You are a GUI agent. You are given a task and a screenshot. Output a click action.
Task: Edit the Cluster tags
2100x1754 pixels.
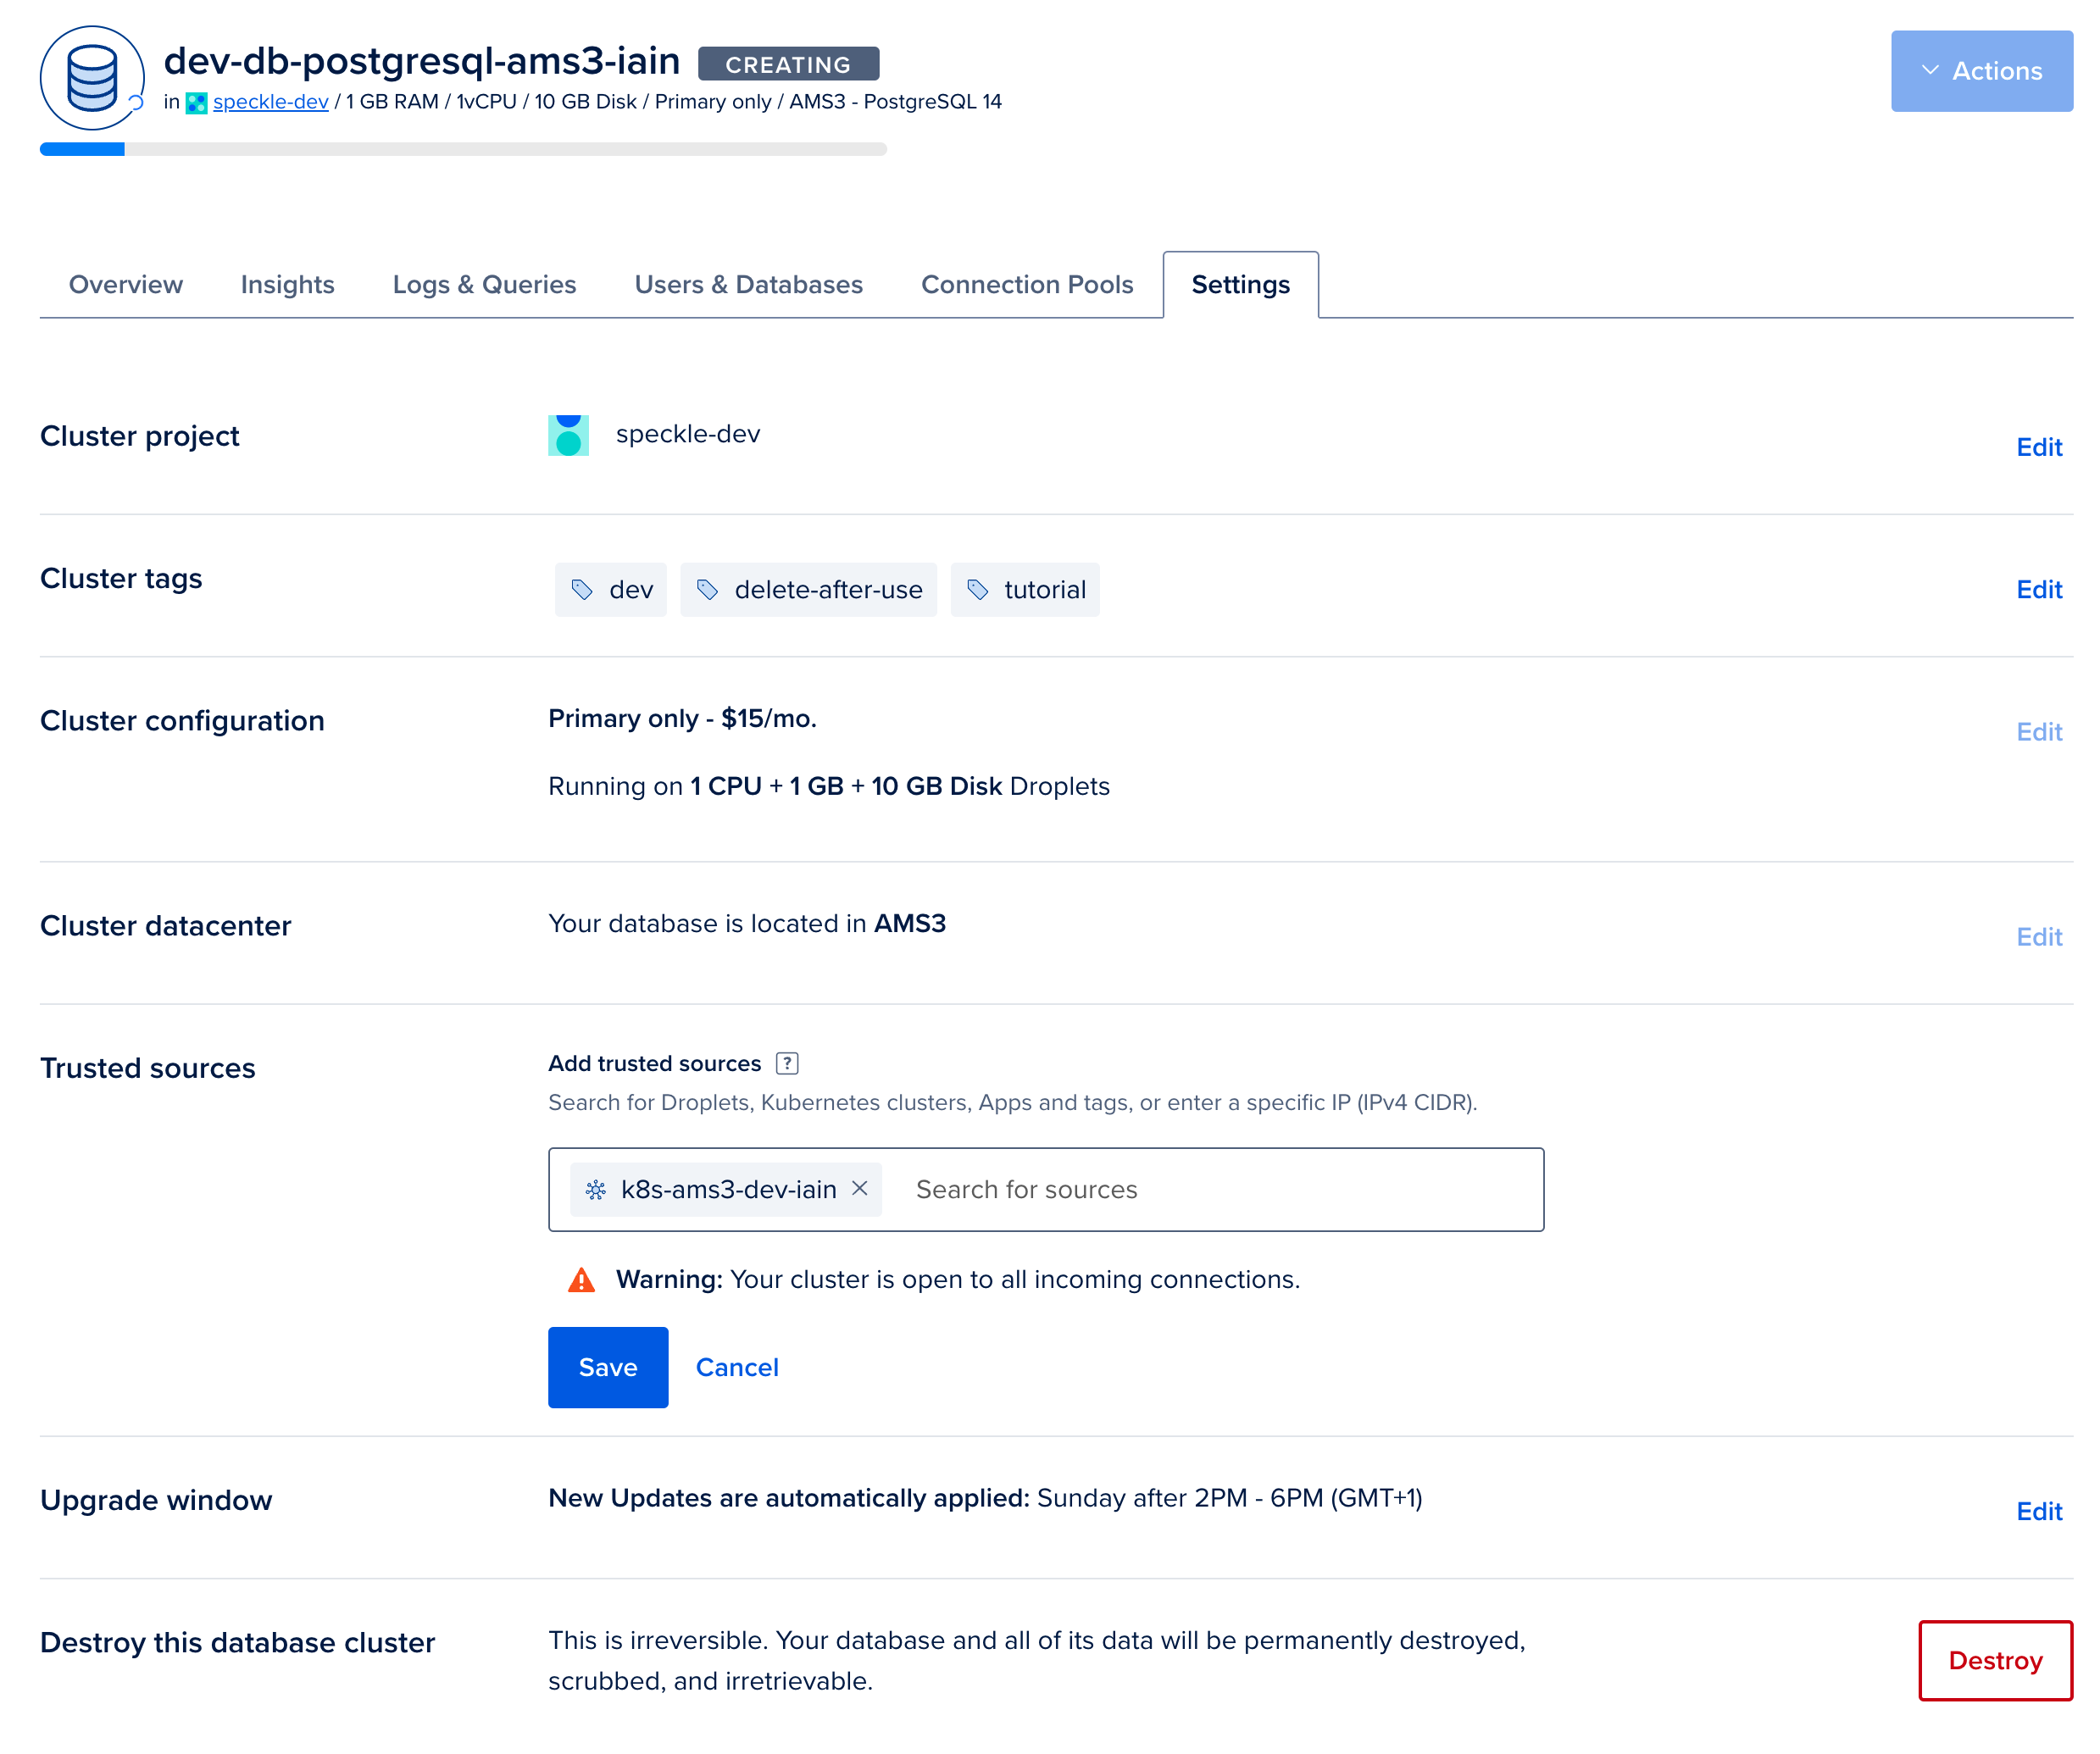coord(2038,590)
